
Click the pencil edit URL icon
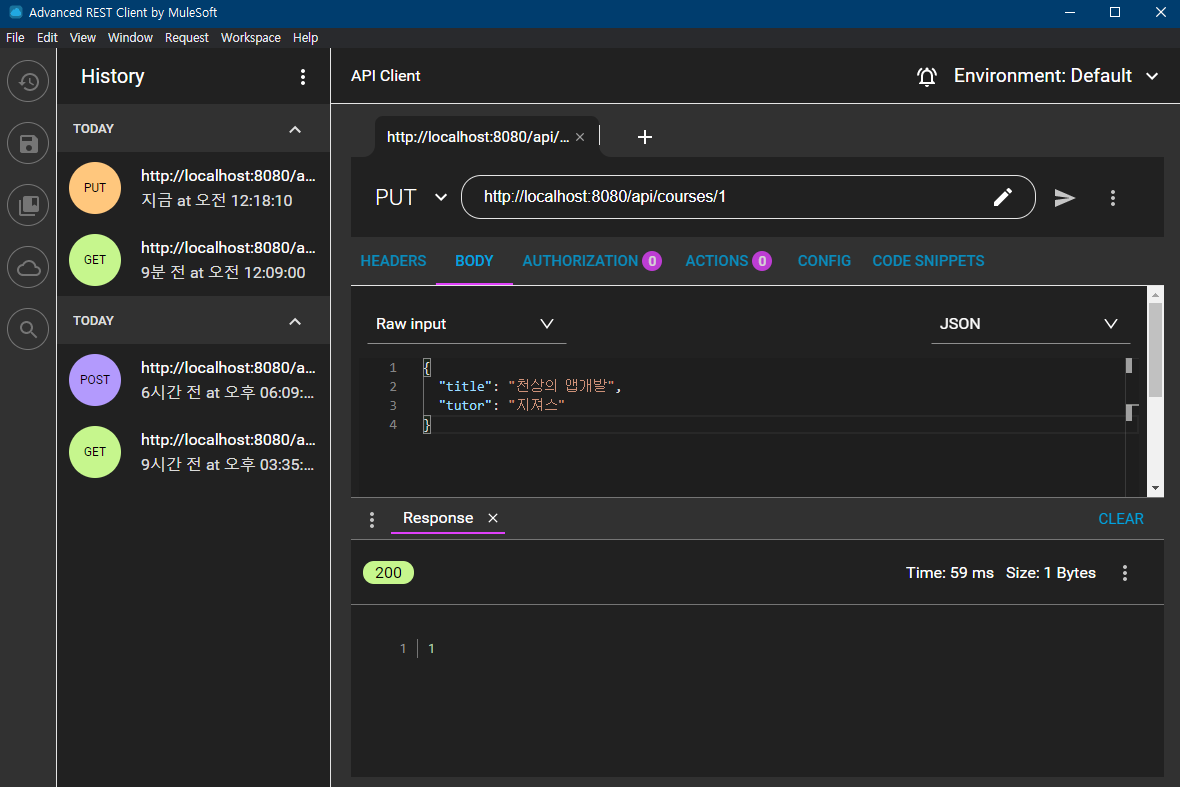tap(1002, 197)
